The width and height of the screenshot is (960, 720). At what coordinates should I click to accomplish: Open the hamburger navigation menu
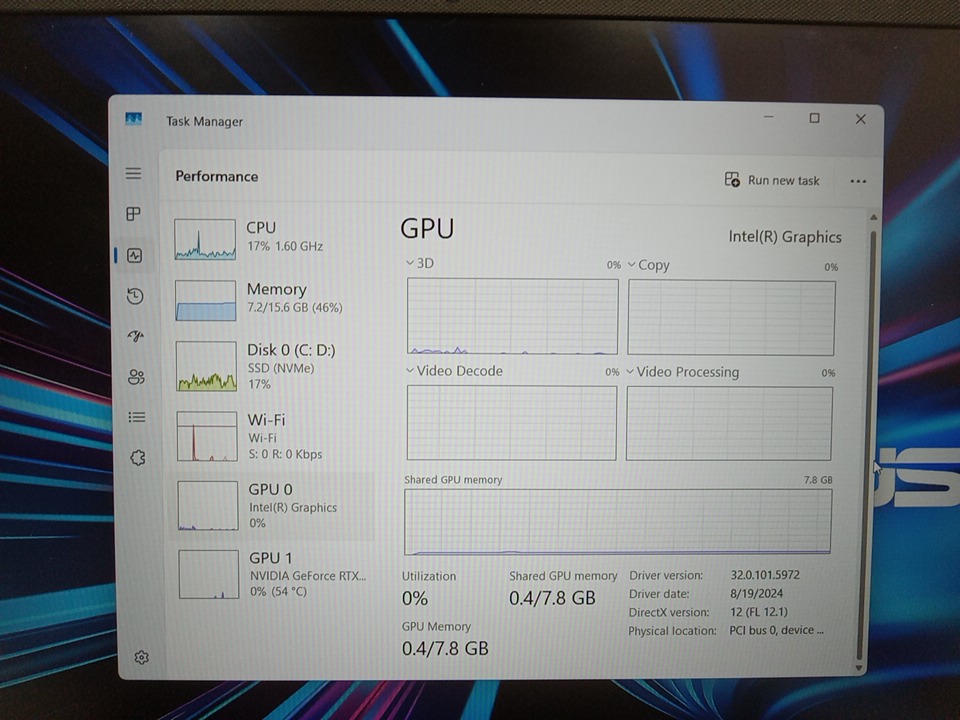point(133,174)
